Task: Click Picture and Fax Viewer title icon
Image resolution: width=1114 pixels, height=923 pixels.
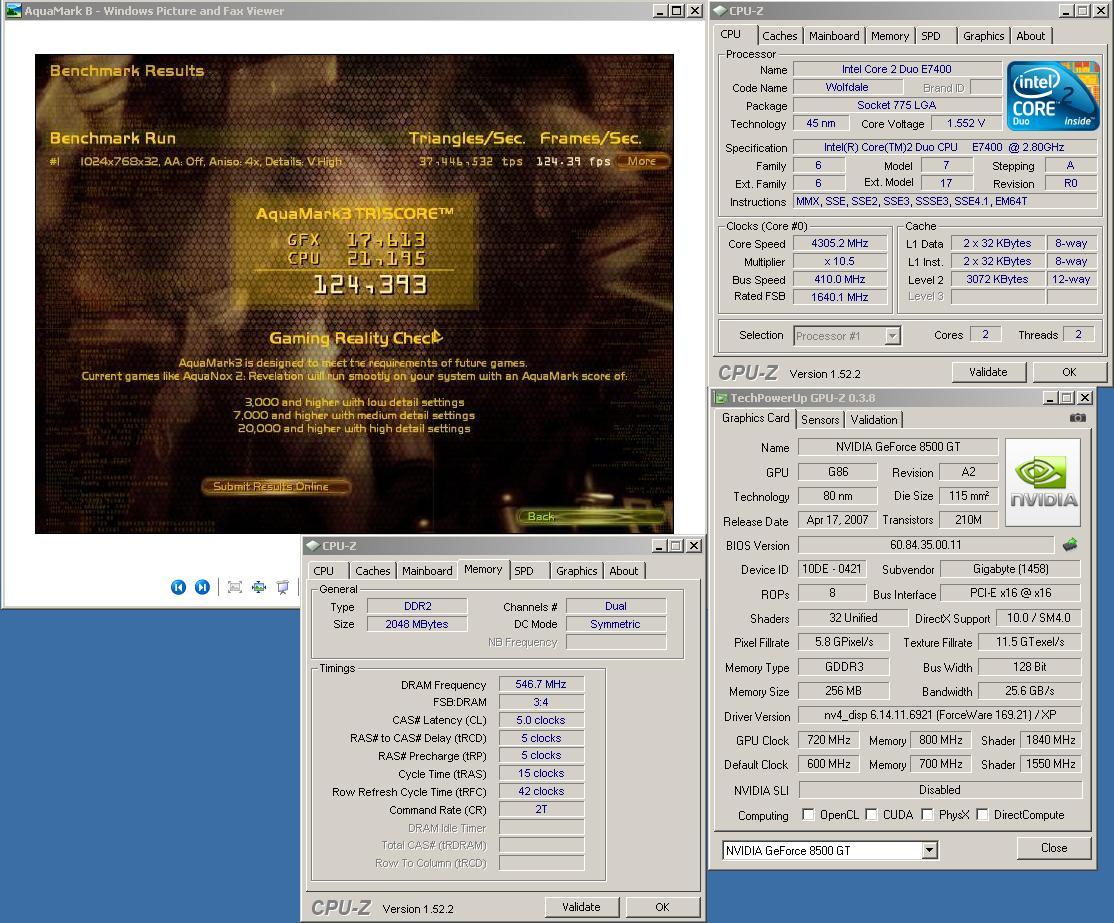Action: (x=13, y=11)
